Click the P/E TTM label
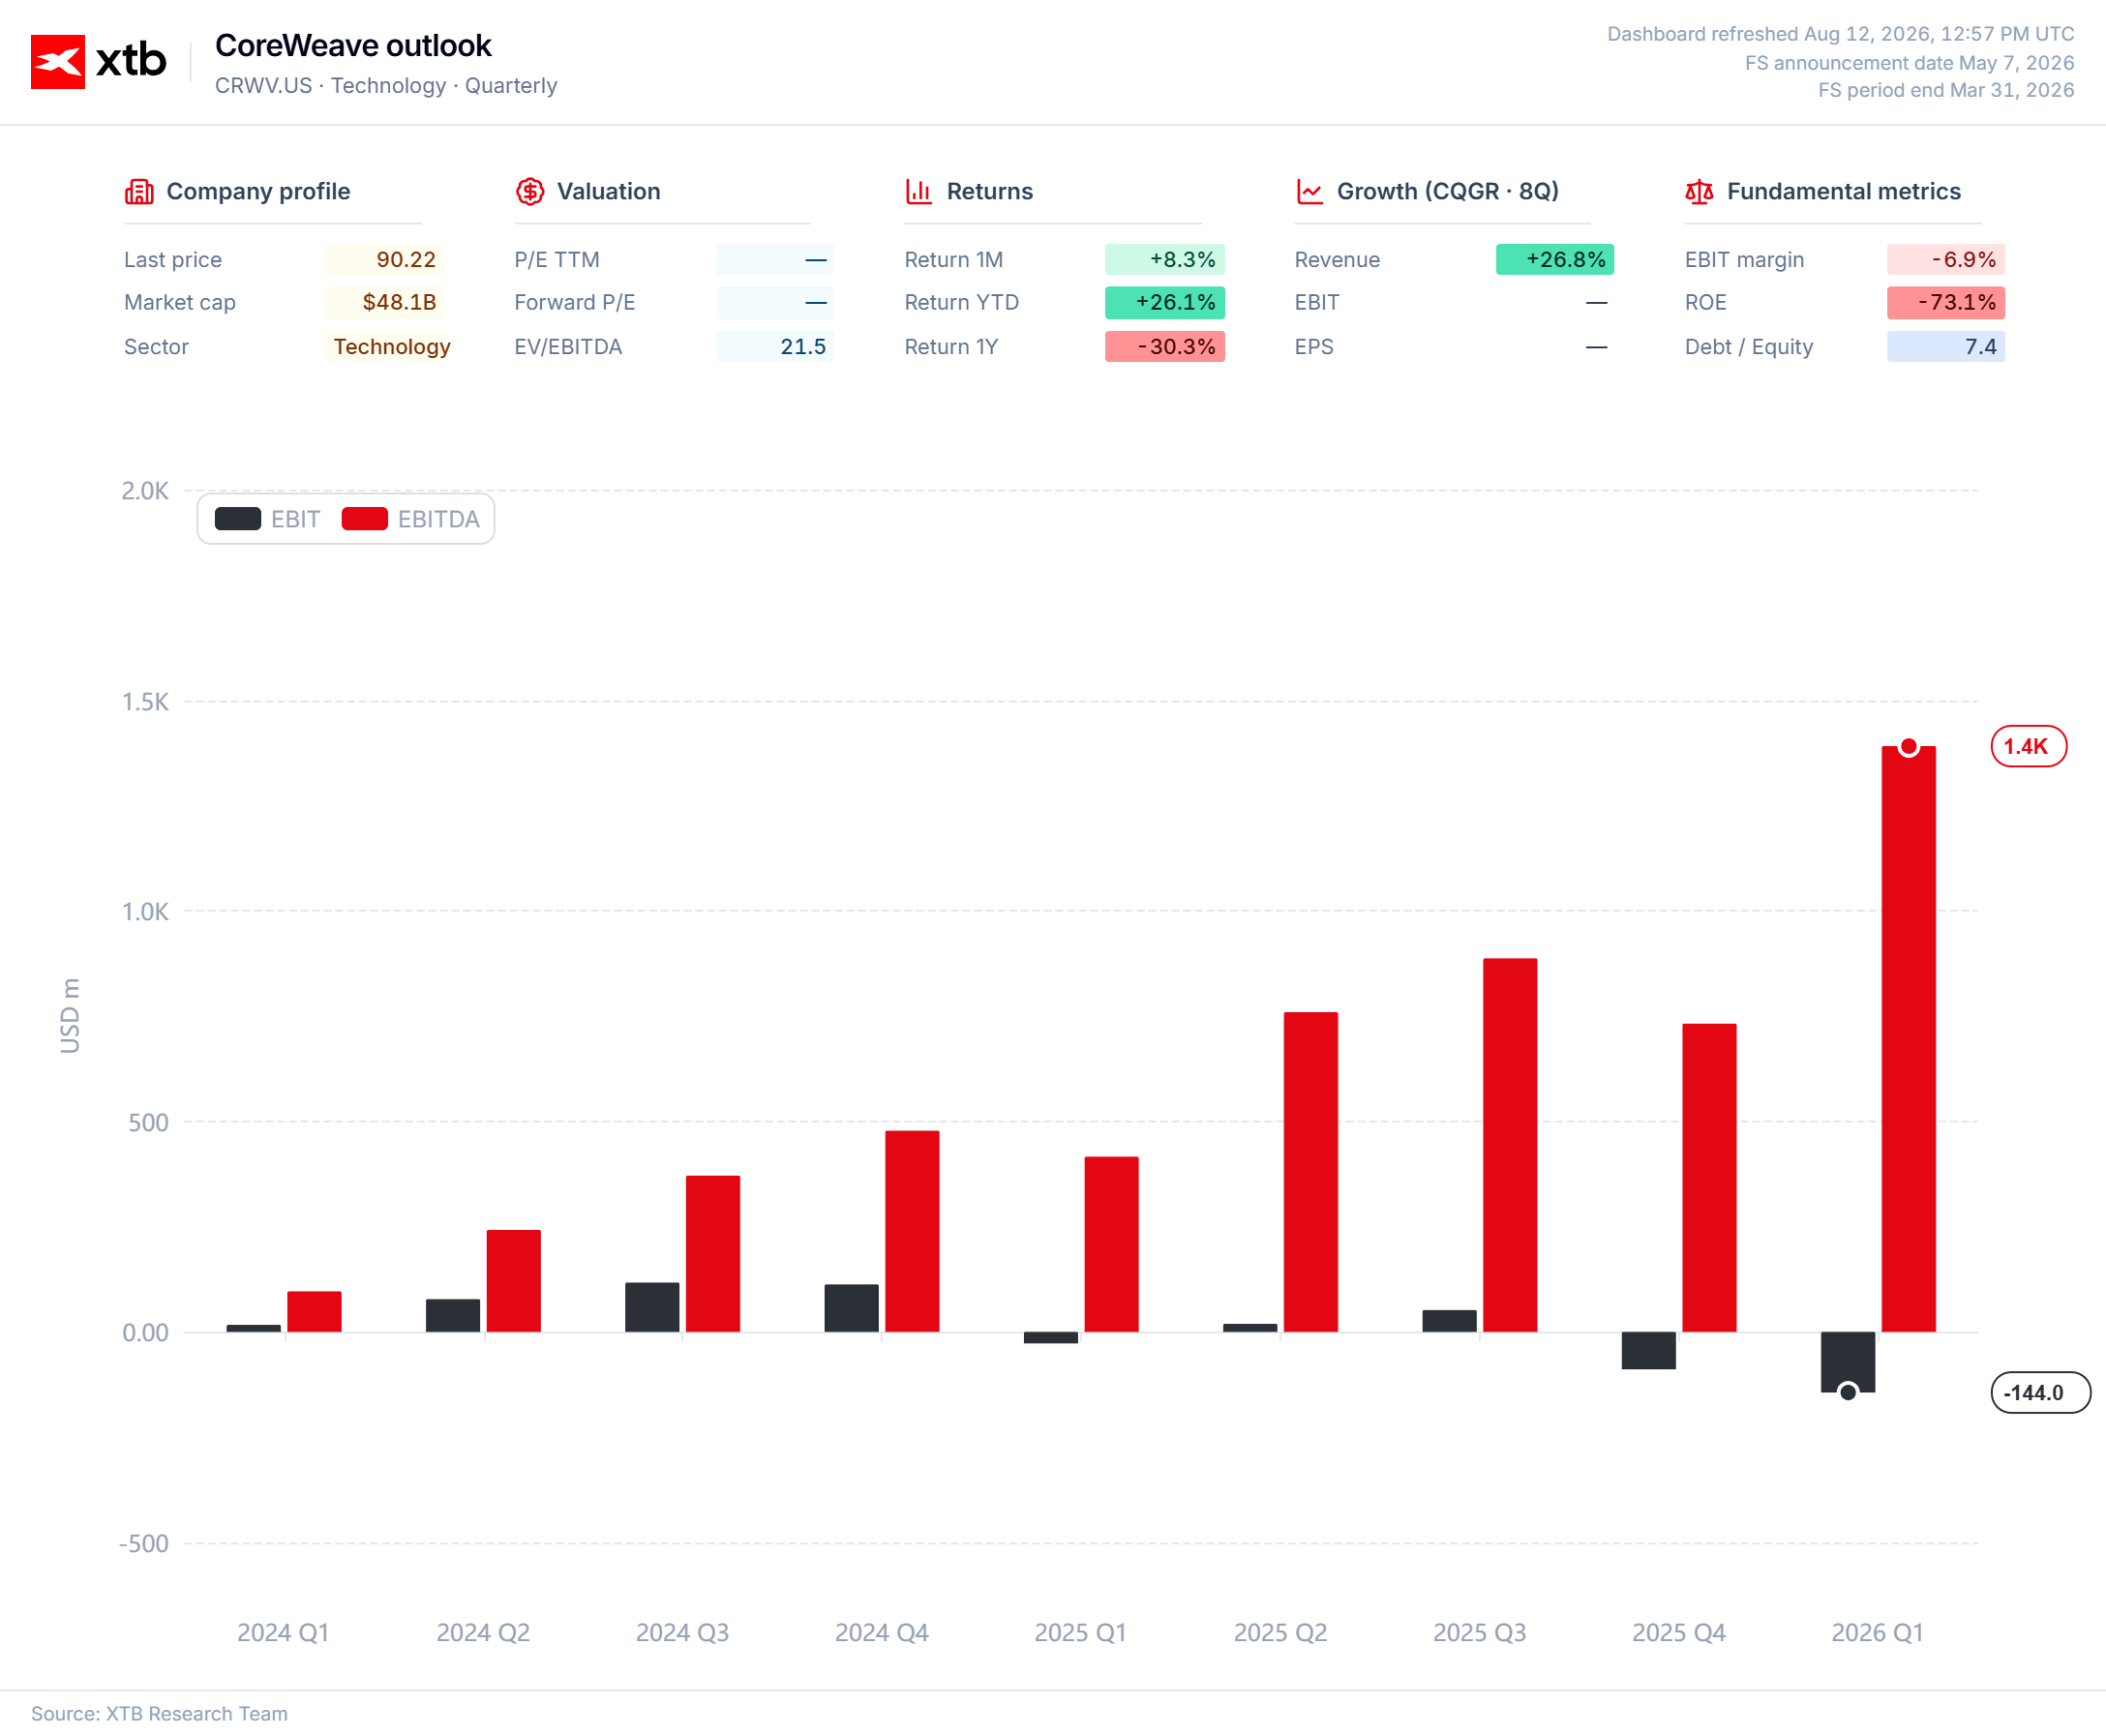2106x1736 pixels. tap(557, 260)
